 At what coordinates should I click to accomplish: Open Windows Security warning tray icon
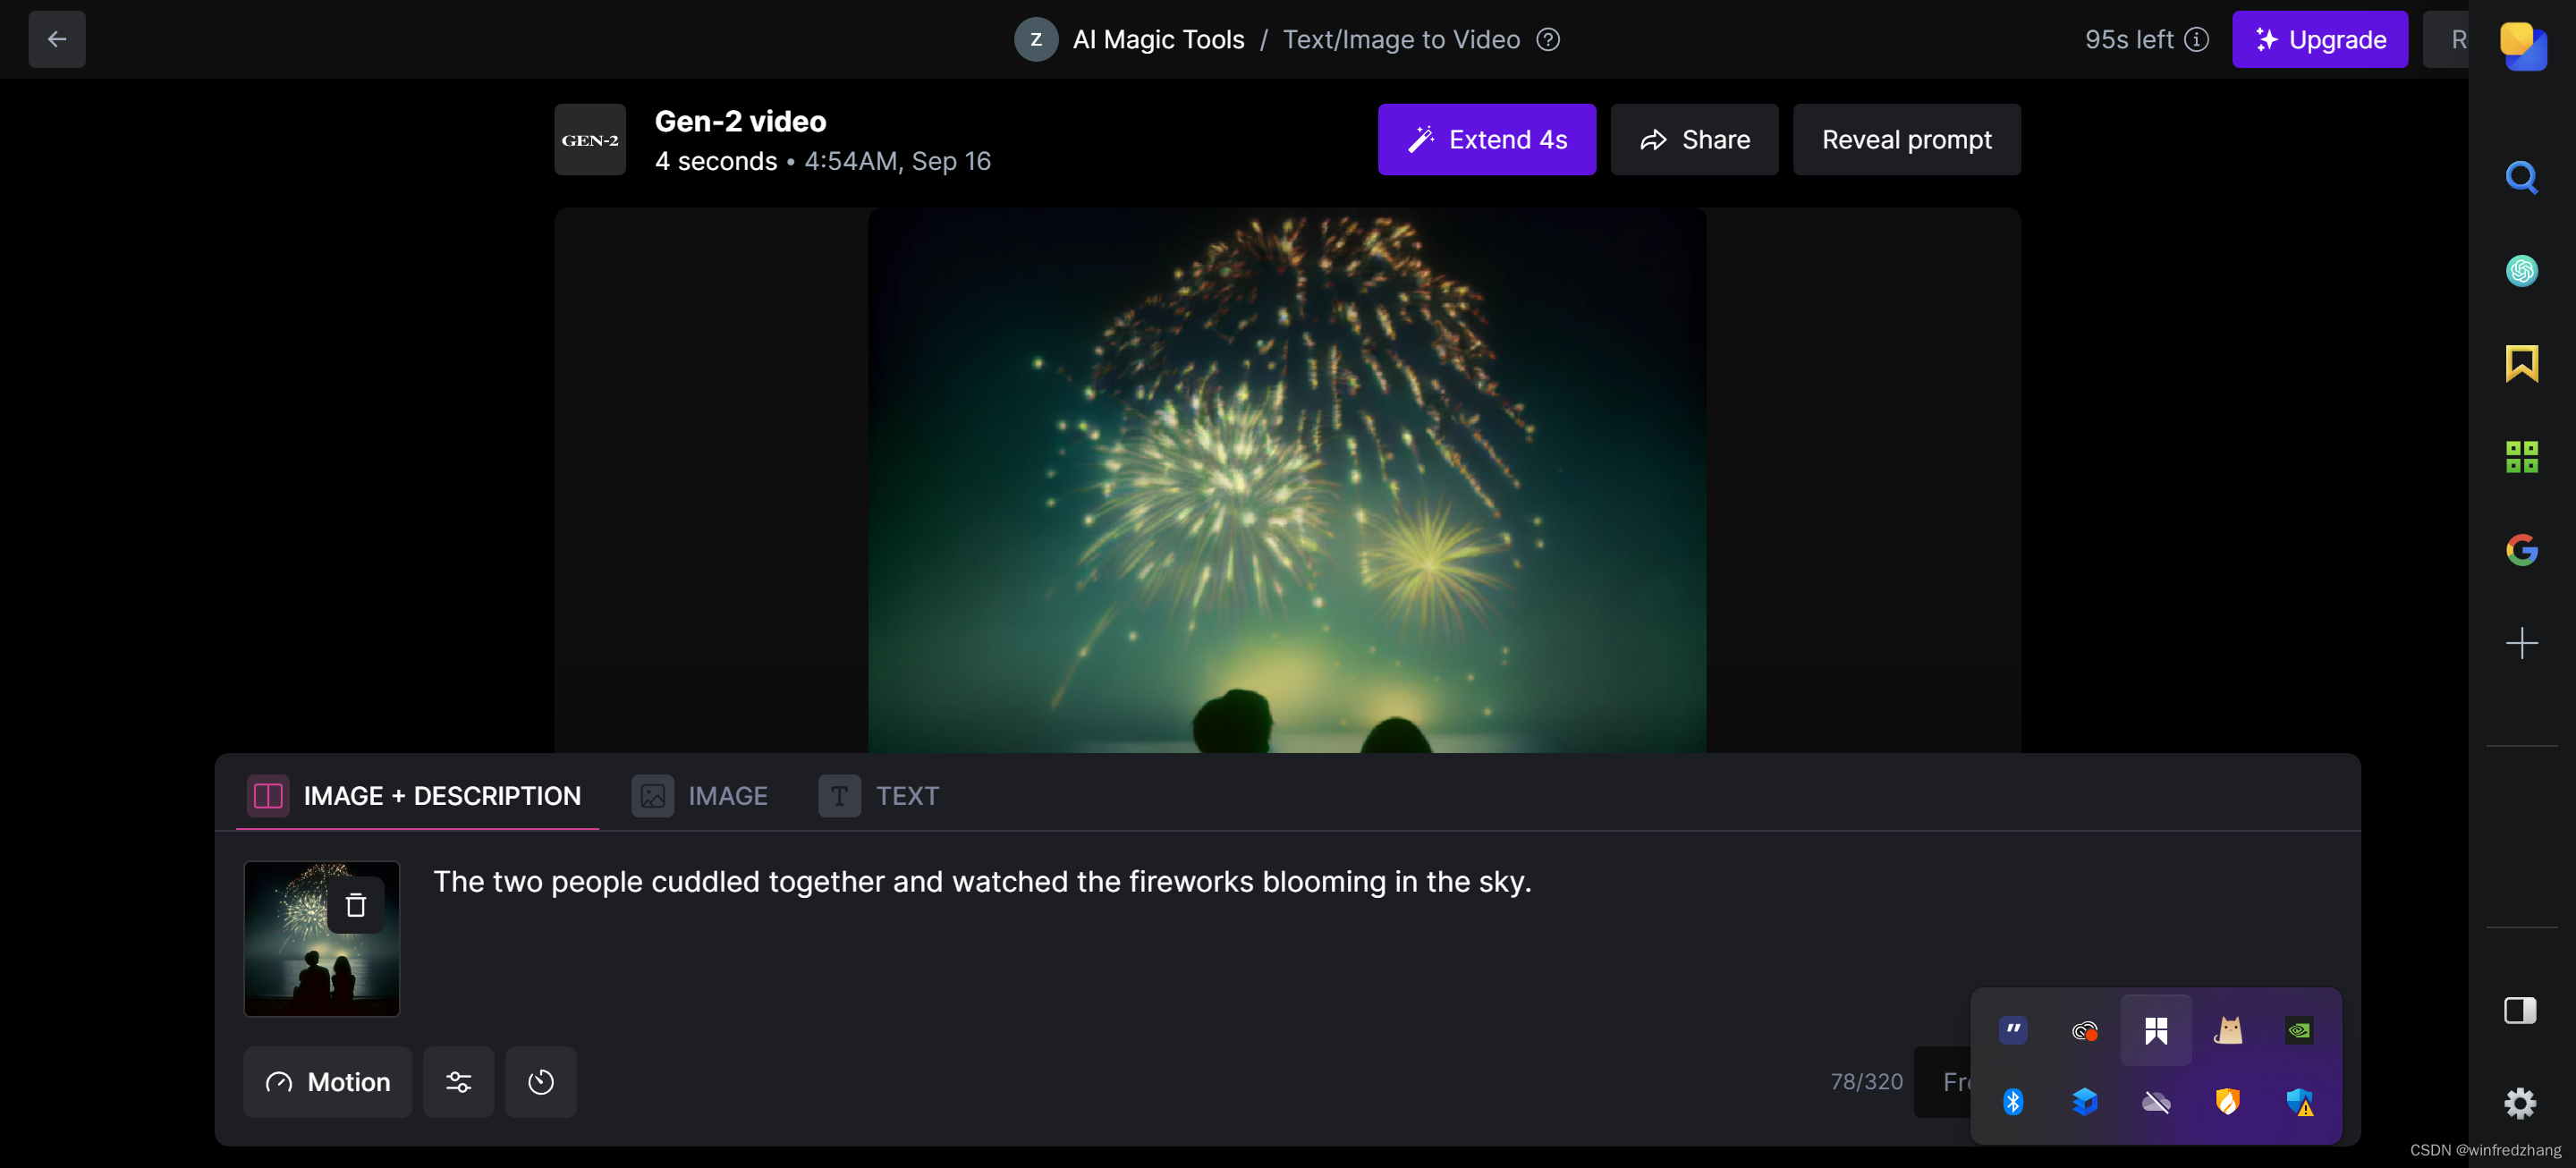click(x=2299, y=1102)
